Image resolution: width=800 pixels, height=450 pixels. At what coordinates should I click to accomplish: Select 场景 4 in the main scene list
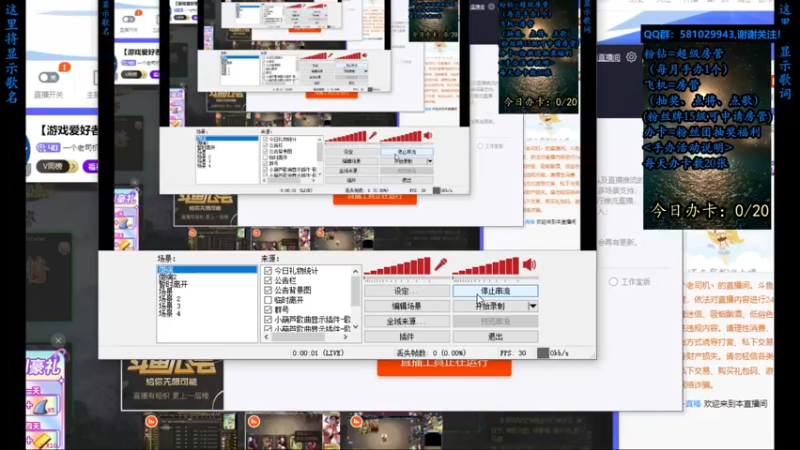pyautogui.click(x=169, y=313)
